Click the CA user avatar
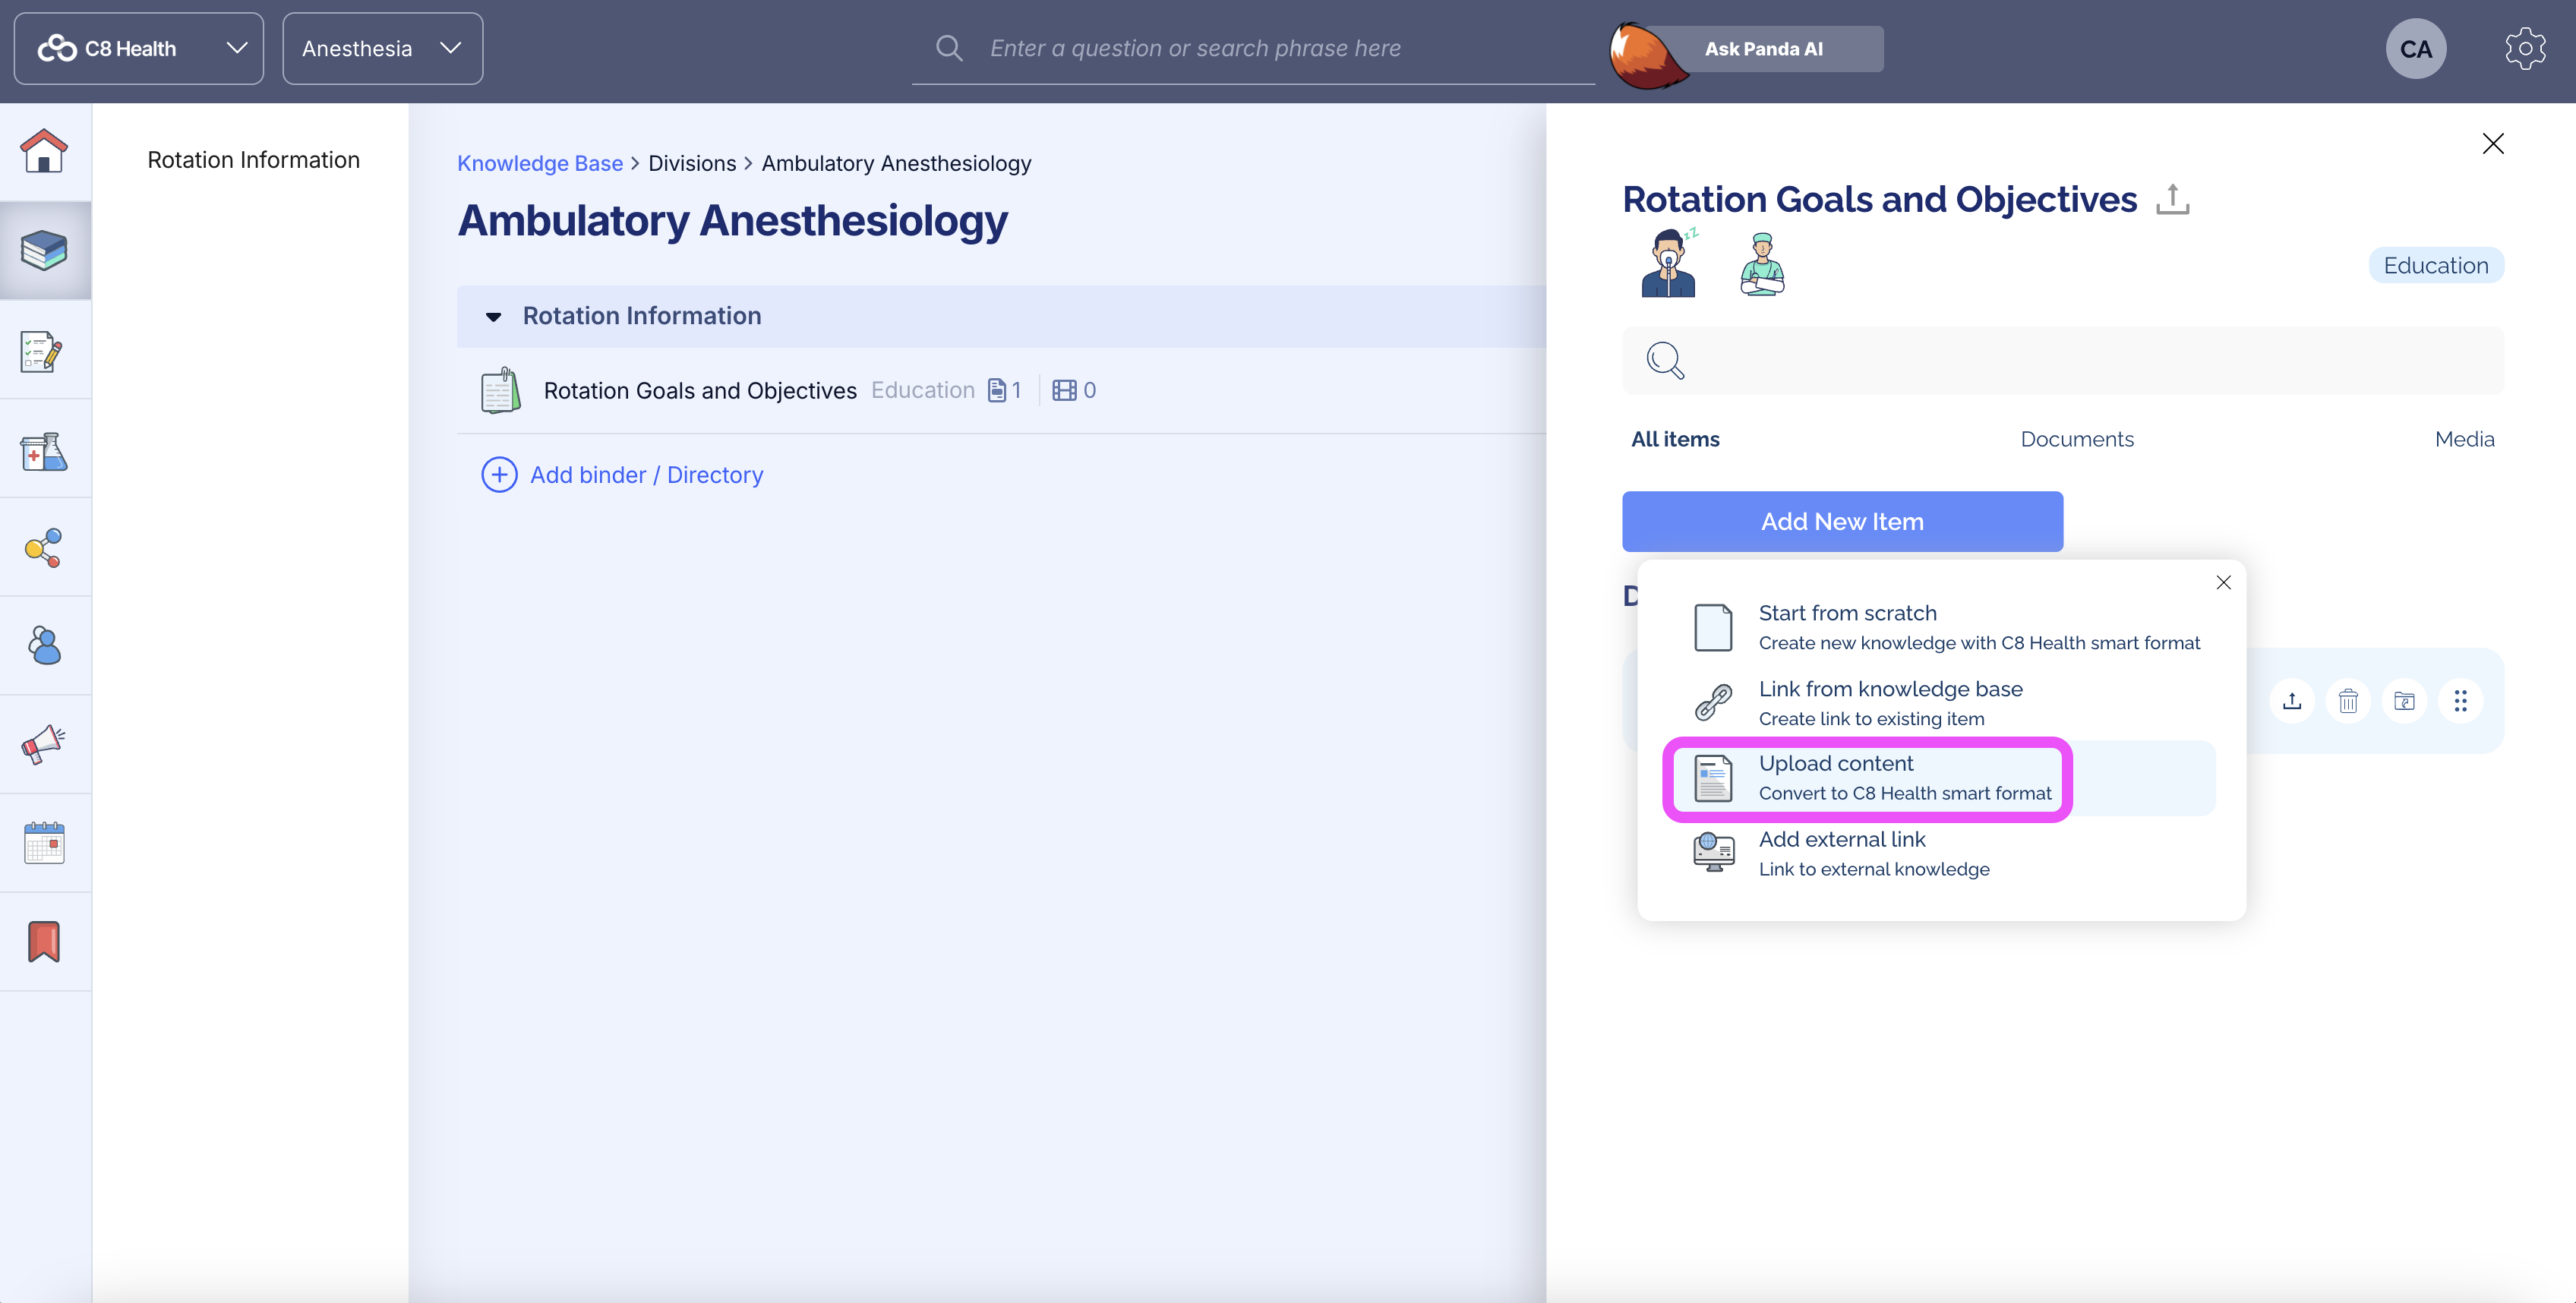The height and width of the screenshot is (1303, 2576). (x=2416, y=49)
